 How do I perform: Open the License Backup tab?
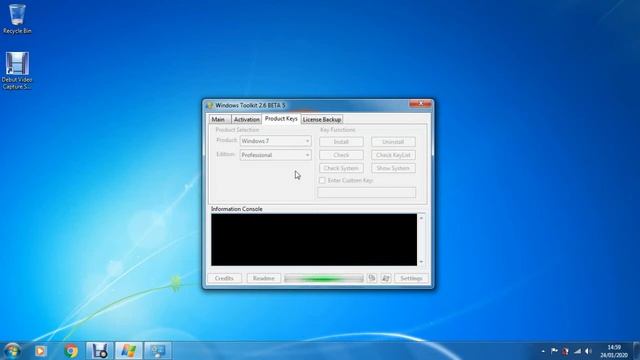pos(322,119)
